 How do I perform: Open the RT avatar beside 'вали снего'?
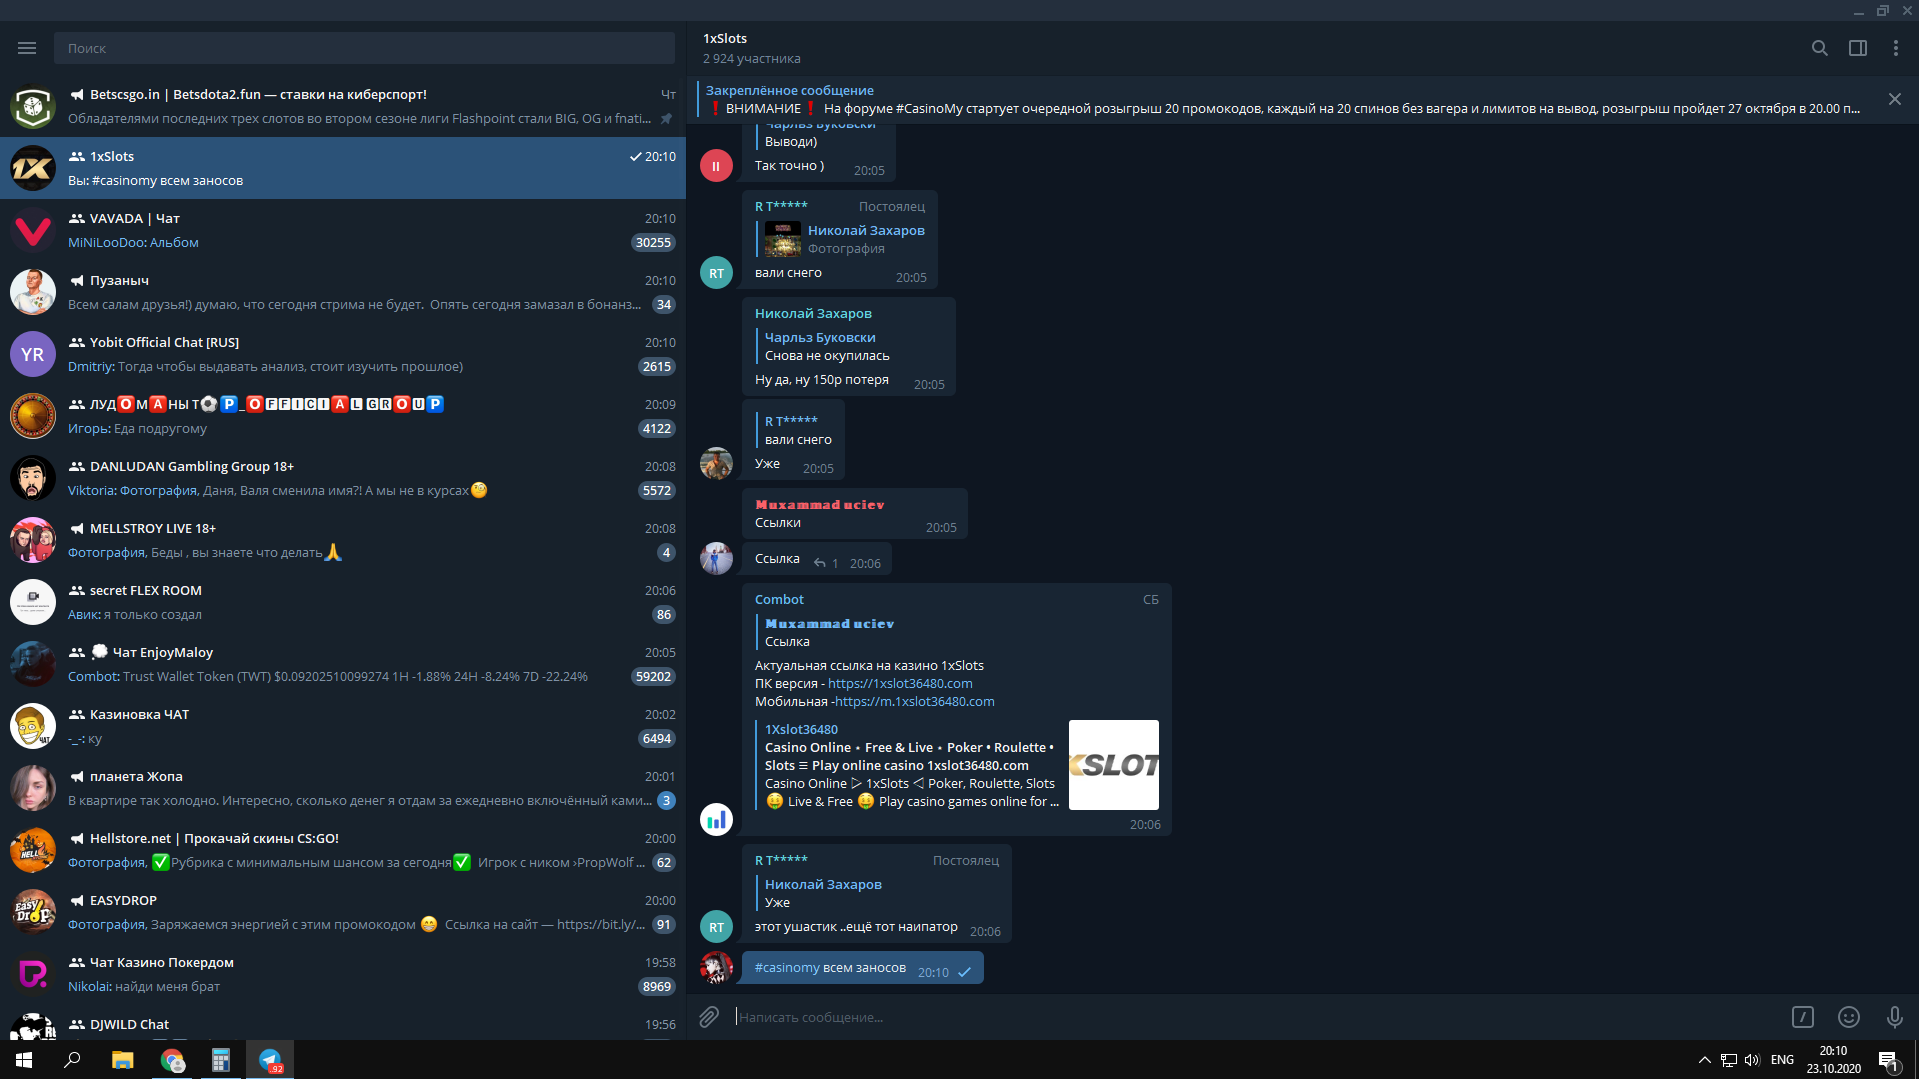click(716, 273)
